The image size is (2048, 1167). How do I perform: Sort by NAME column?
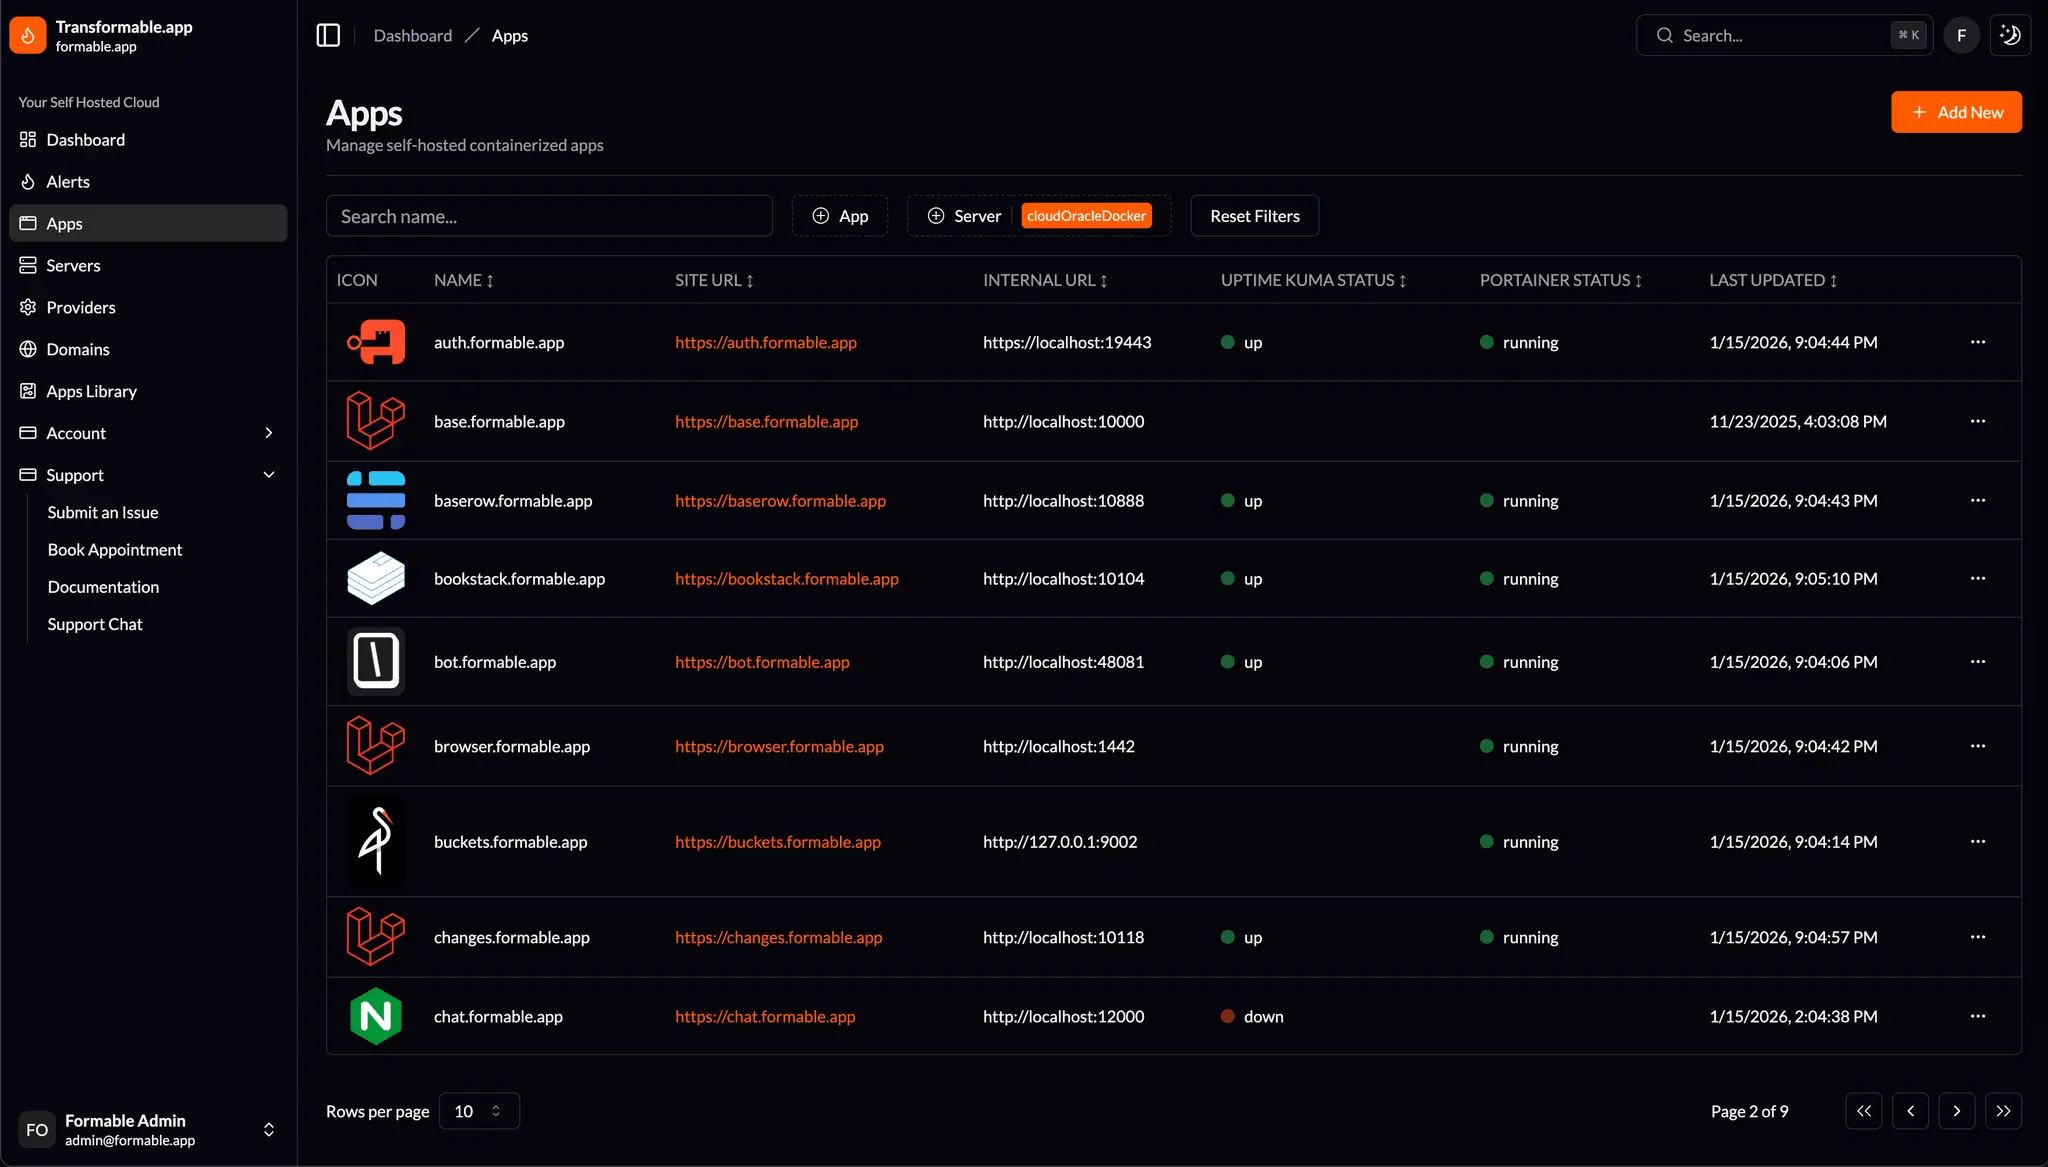pos(464,281)
